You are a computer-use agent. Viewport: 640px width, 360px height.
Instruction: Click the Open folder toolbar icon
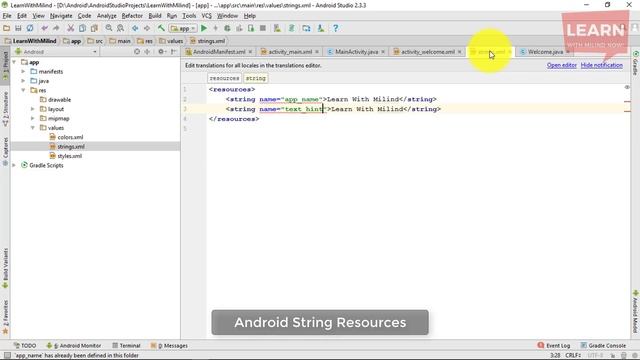point(7,28)
